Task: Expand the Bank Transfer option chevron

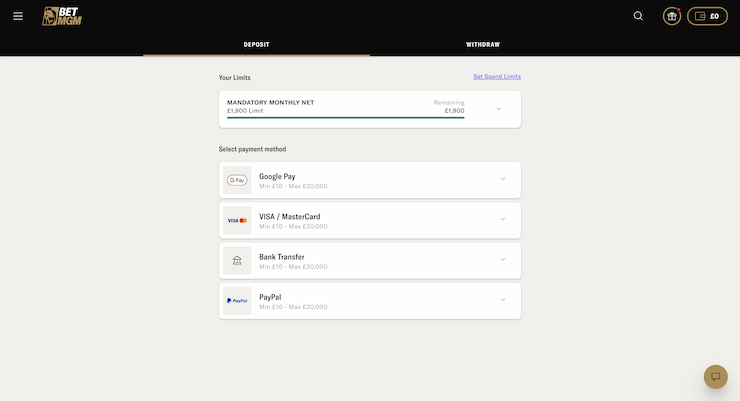Action: 502,259
